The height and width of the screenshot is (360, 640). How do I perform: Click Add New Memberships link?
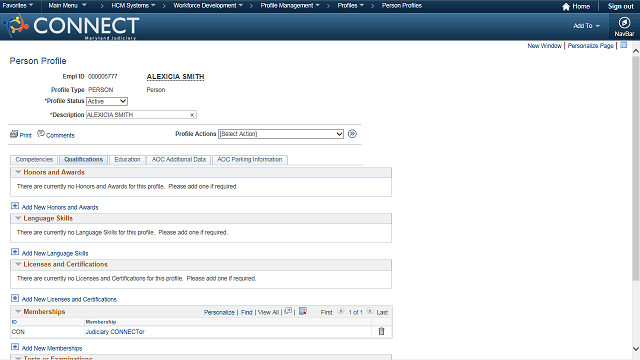coord(52,349)
